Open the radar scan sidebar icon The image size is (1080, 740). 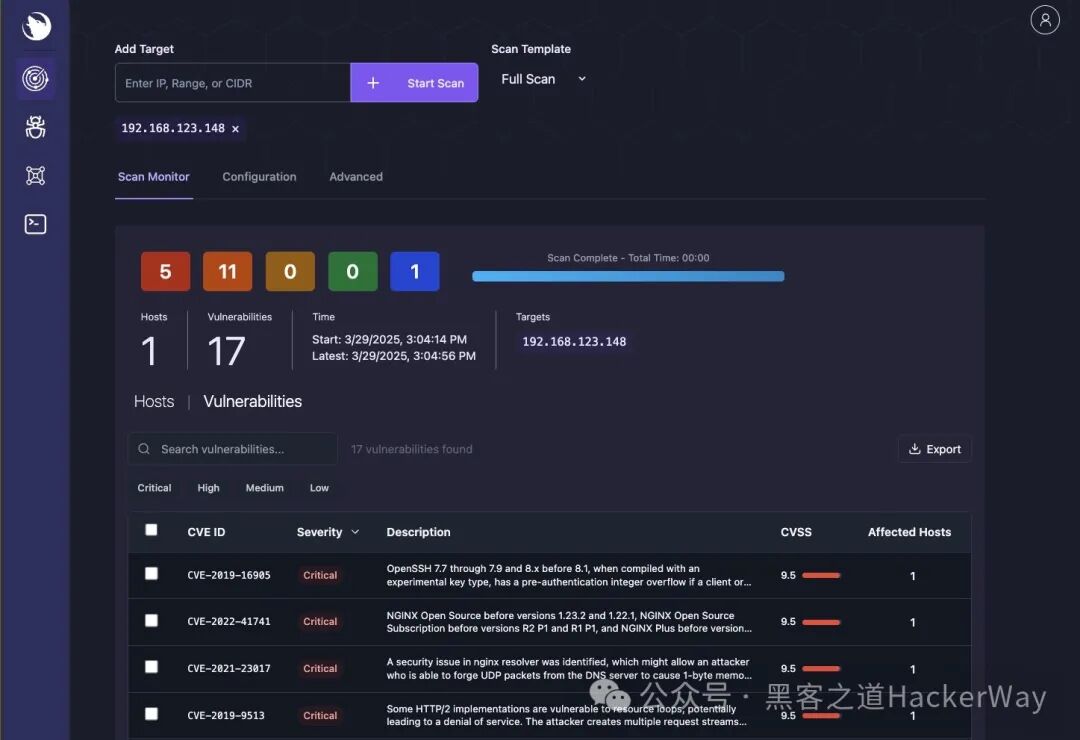pos(35,79)
